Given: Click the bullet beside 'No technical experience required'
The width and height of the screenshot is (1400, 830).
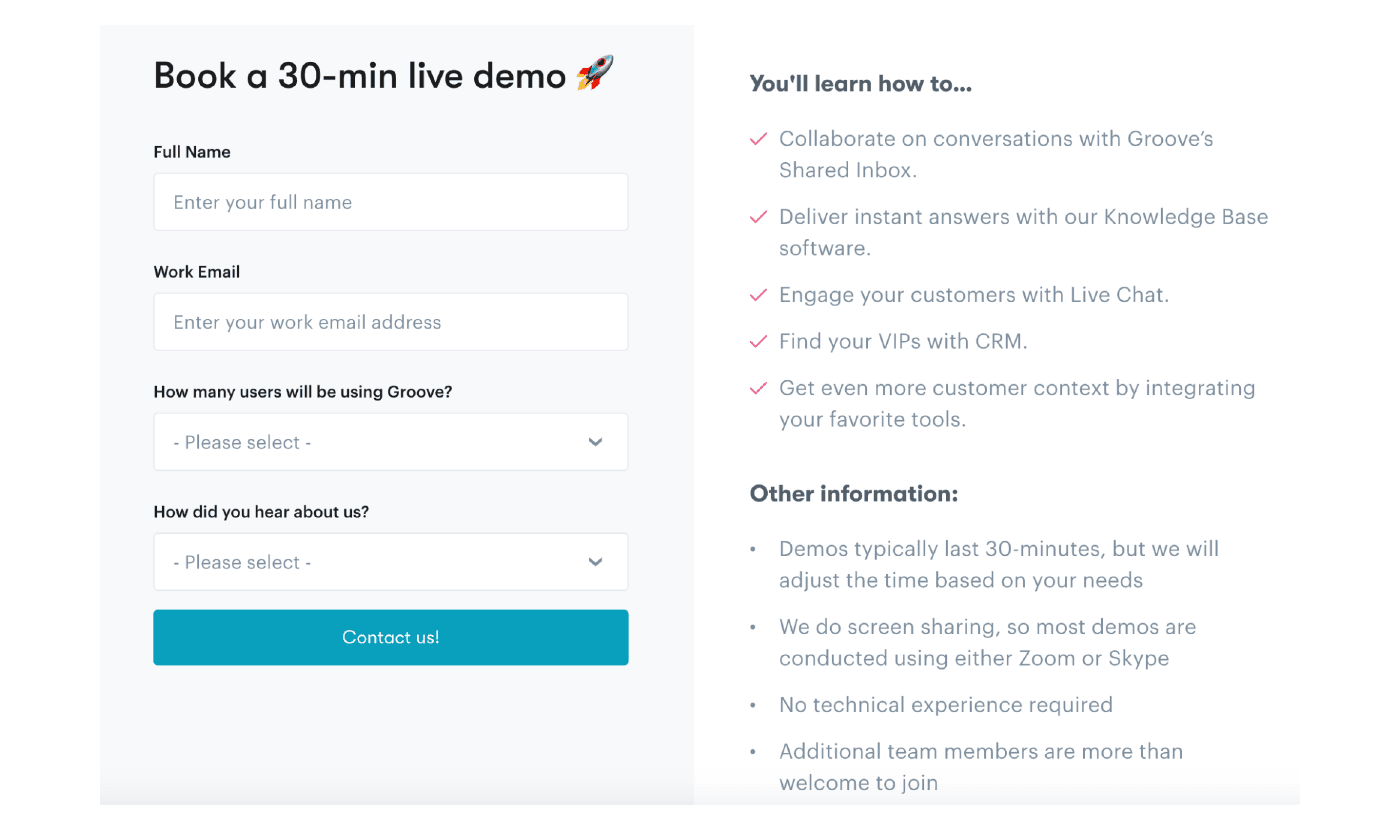Looking at the screenshot, I should tap(753, 705).
